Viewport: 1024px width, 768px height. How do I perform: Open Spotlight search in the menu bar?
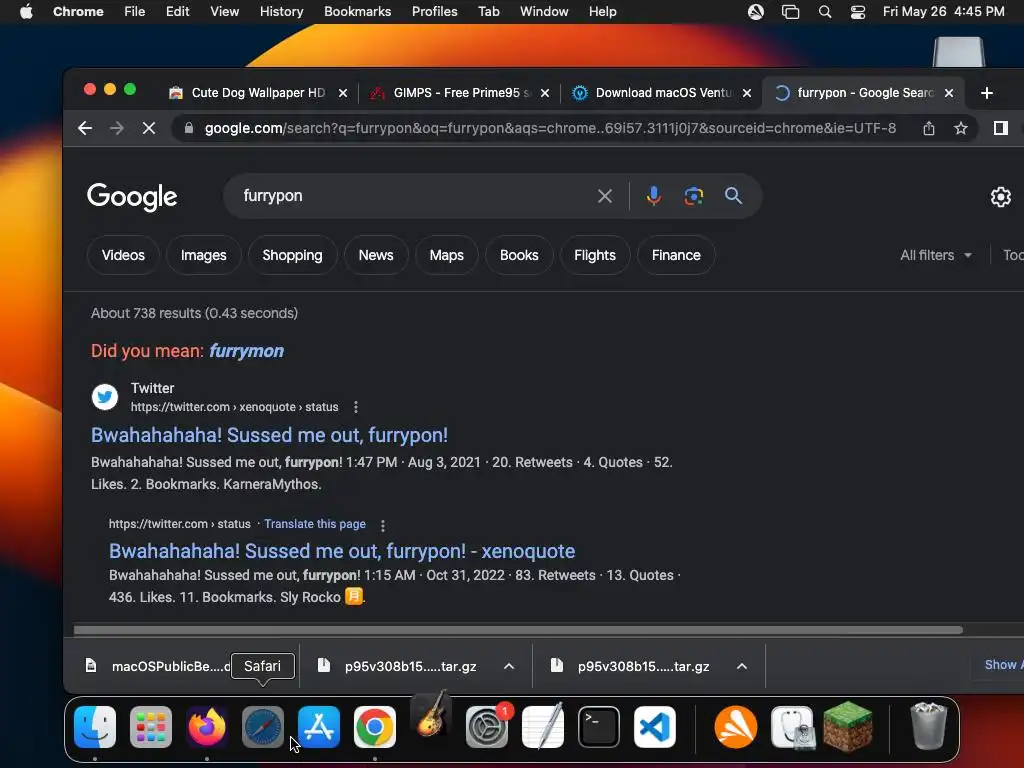click(825, 12)
